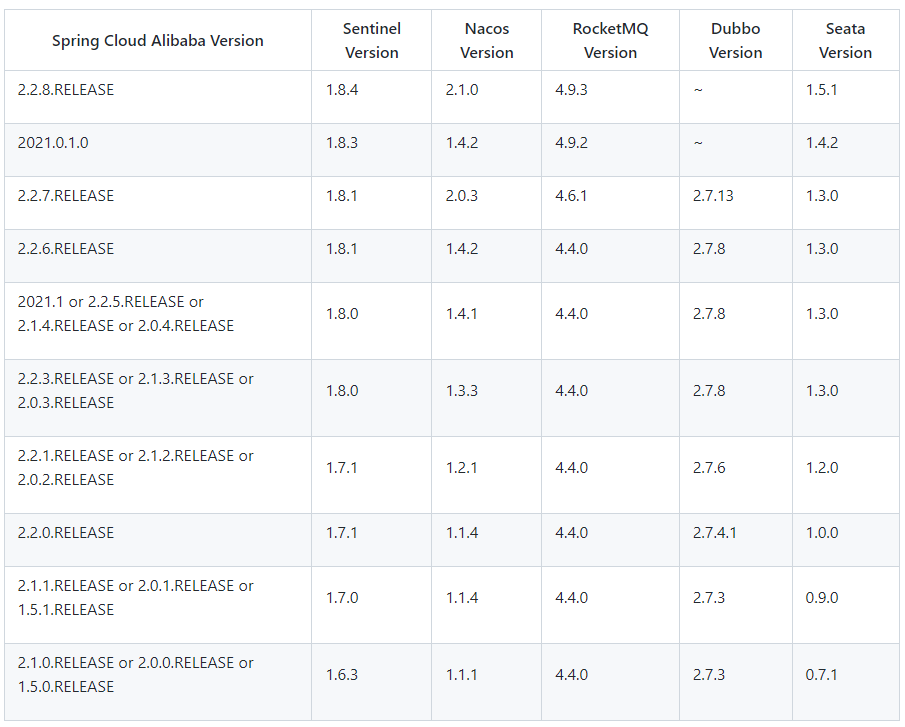
Task: Click Sentinel '1.8.1' in 2.2.7.RELEASE row
Action: [342, 196]
